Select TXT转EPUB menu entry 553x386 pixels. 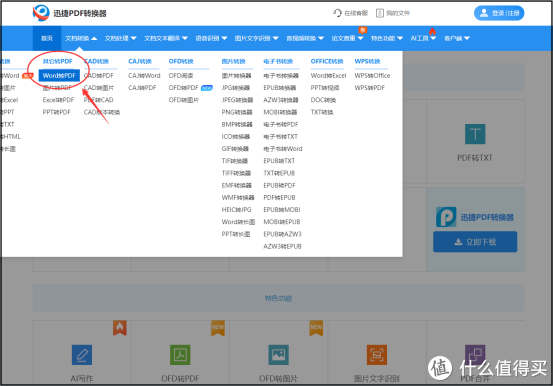point(279,173)
